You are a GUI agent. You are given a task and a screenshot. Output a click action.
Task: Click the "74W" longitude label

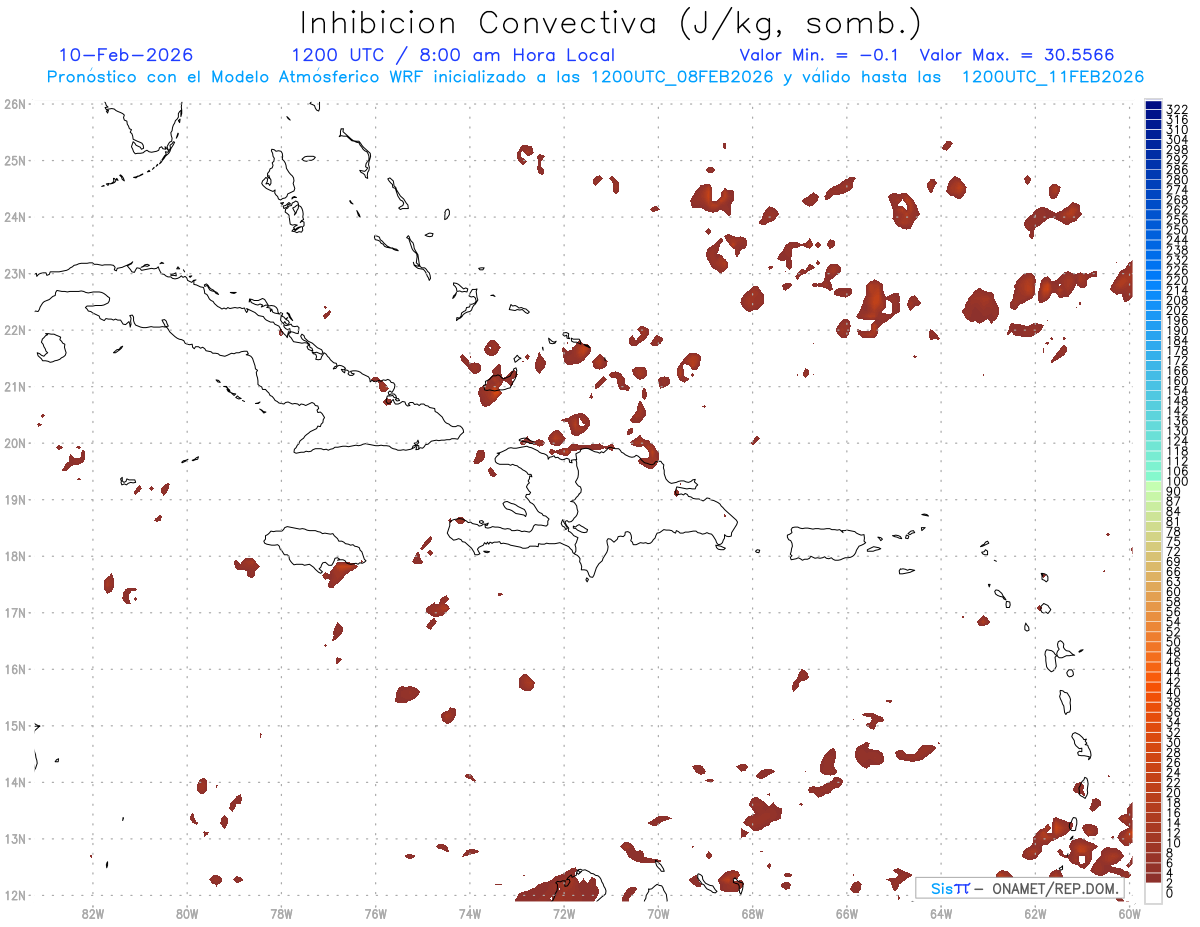click(x=470, y=913)
